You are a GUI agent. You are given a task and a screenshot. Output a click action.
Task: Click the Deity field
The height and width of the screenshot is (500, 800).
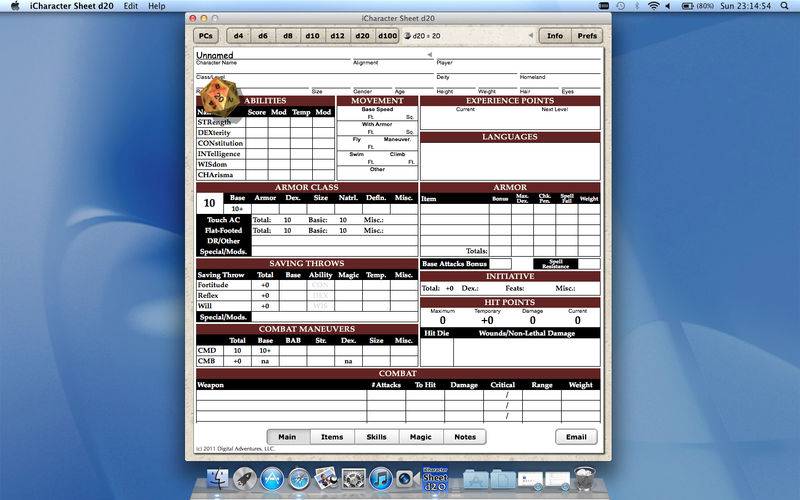(x=477, y=69)
